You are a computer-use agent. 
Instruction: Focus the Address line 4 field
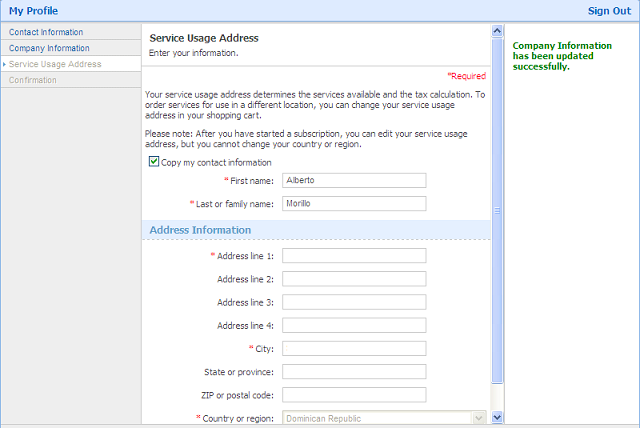[354, 326]
